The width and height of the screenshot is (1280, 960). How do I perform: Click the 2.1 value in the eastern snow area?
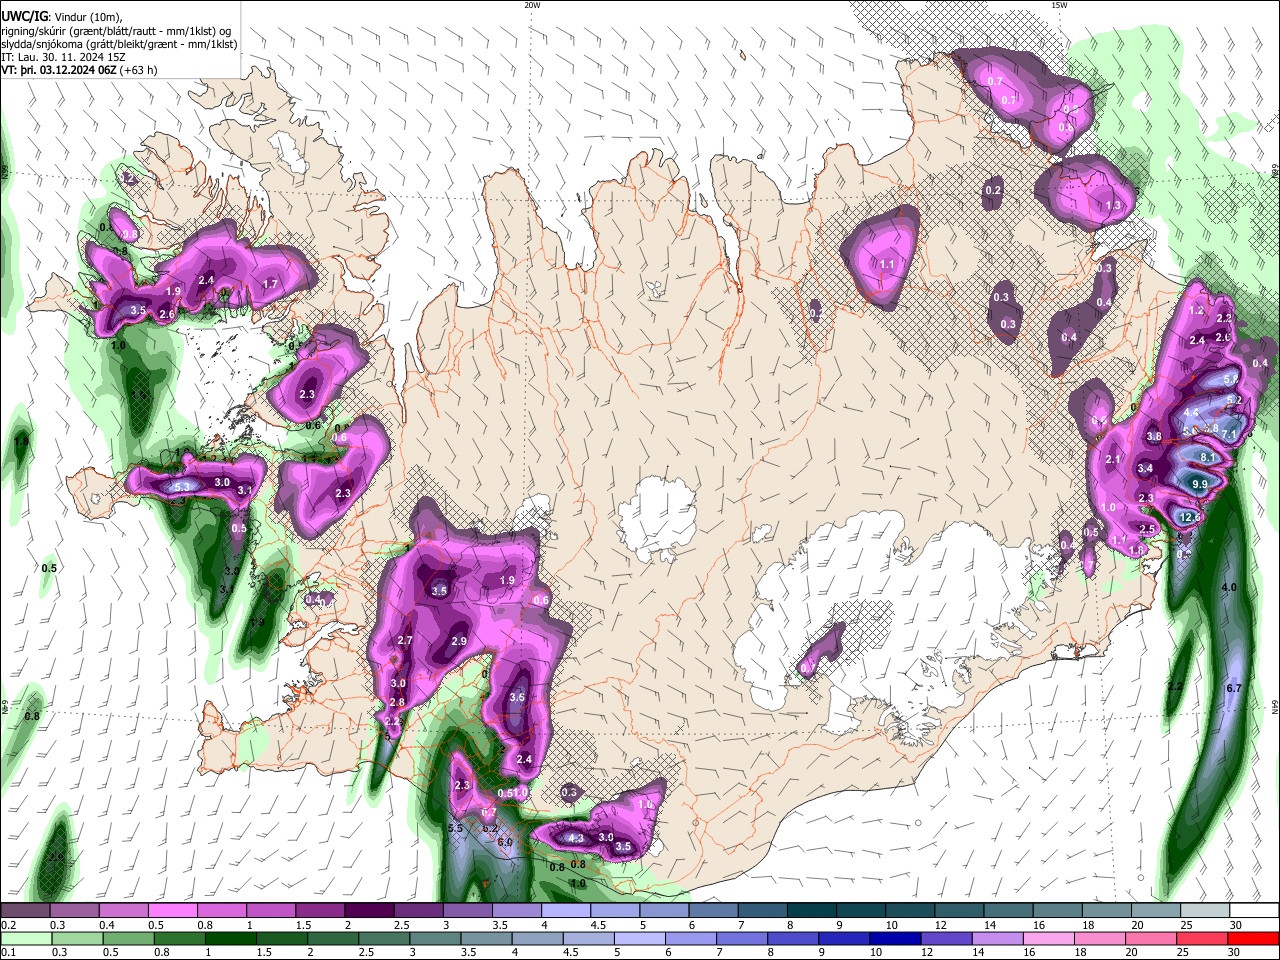(1113, 460)
